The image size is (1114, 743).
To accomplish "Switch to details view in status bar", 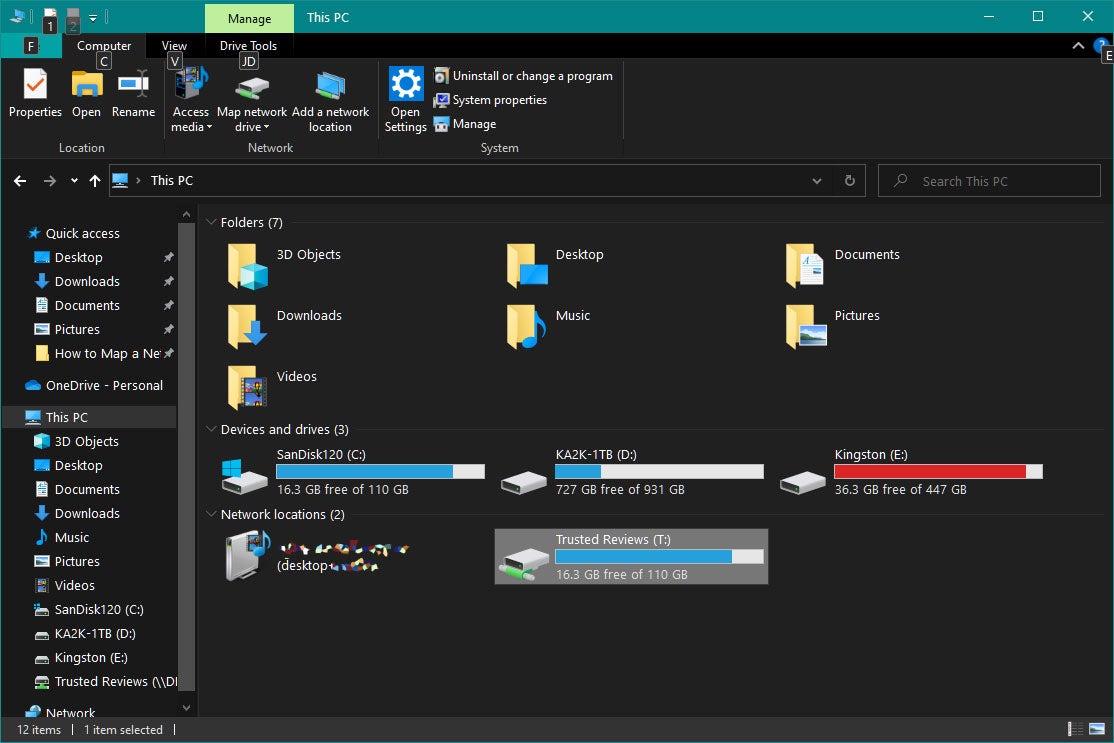I will (1076, 729).
